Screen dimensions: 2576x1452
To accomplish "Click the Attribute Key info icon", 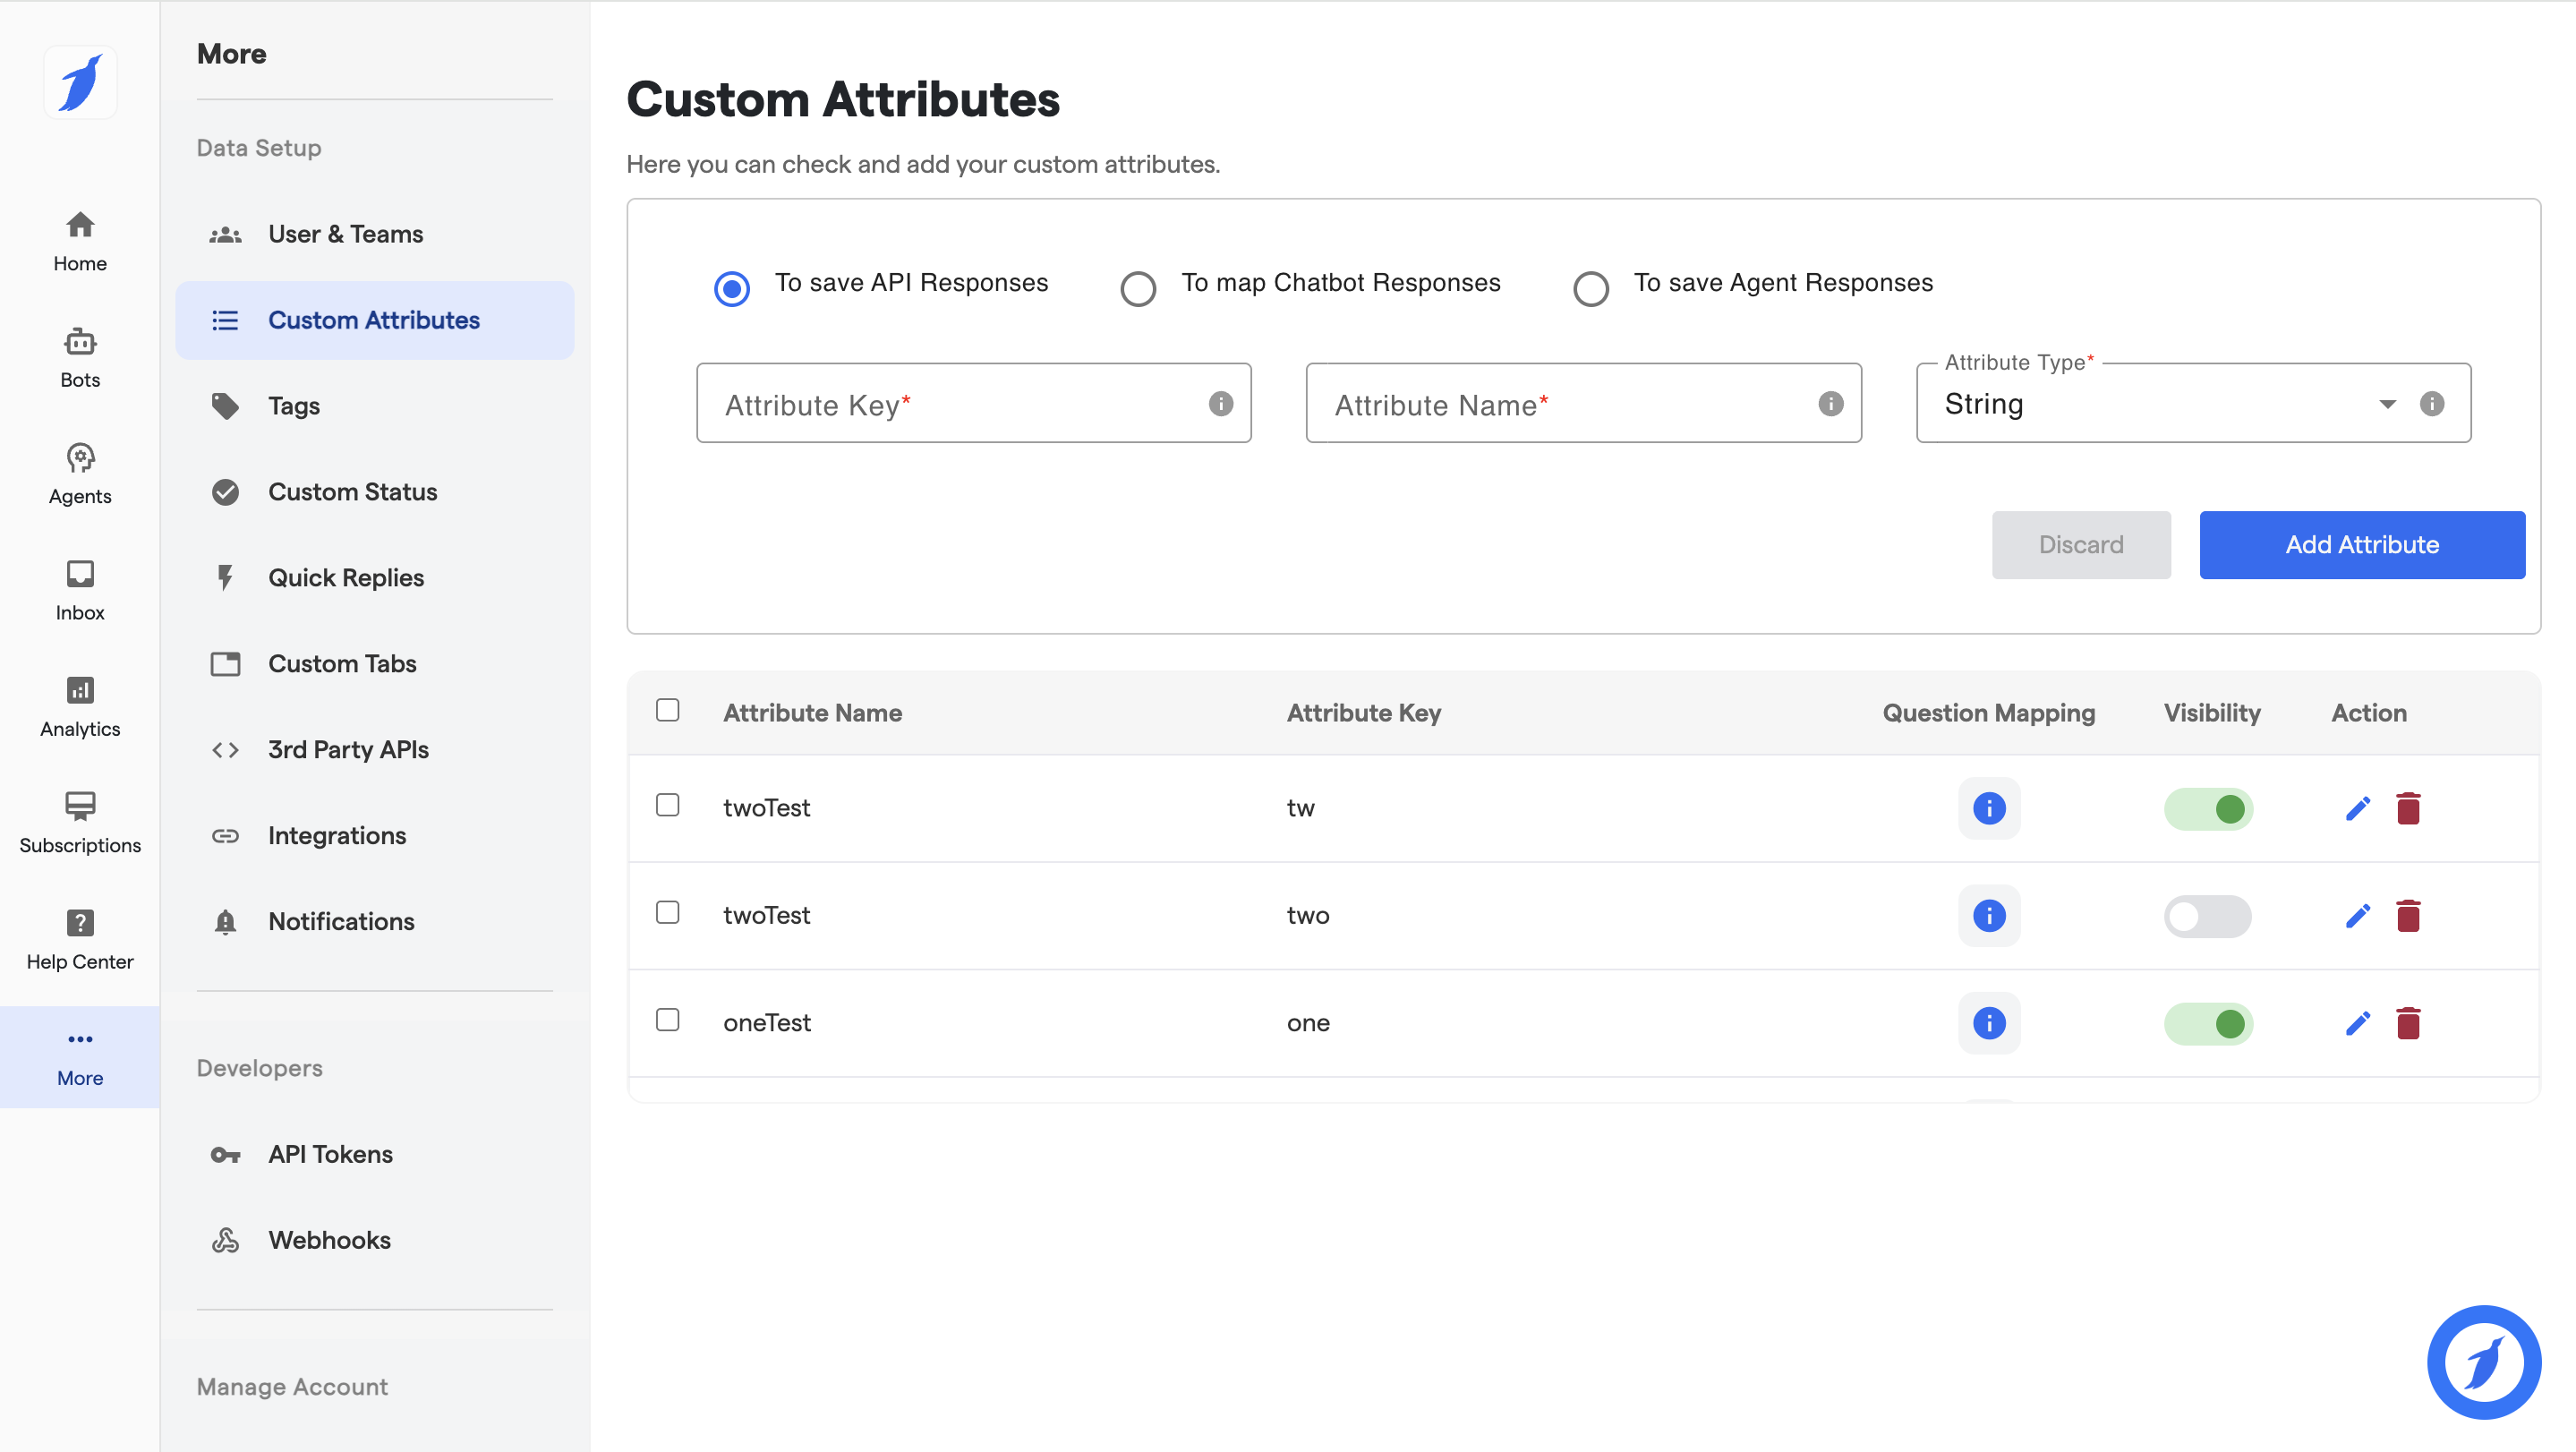I will point(1220,403).
